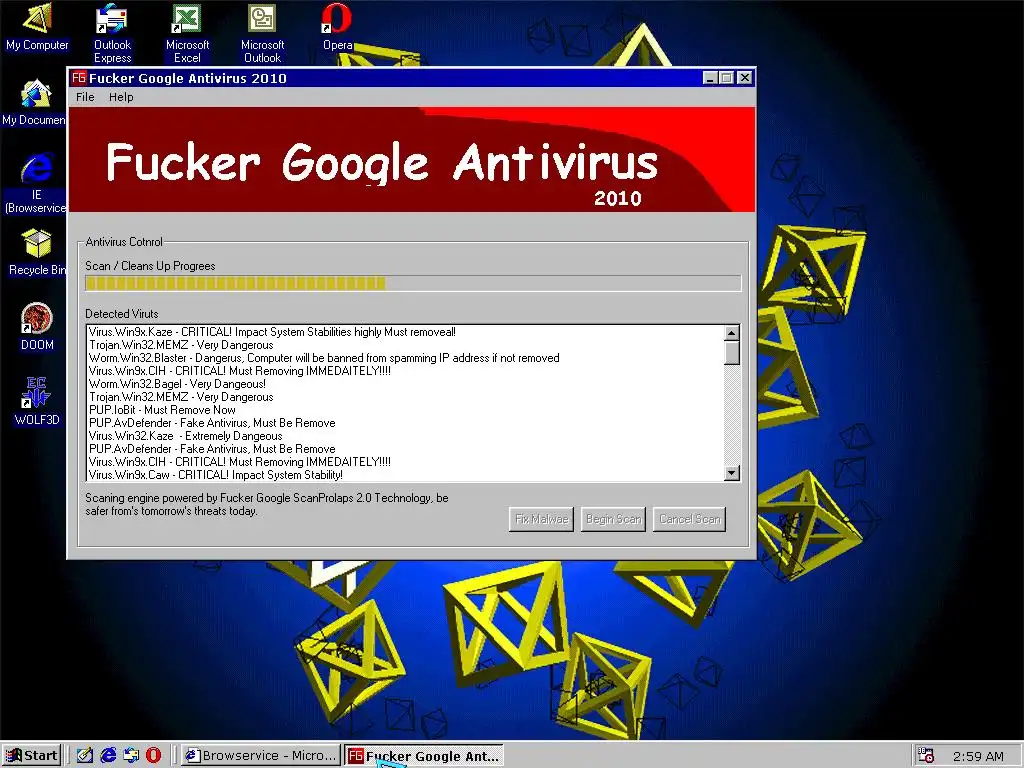Click the 2:59 AM taskbar clock
The height and width of the screenshot is (768, 1024).
point(978,756)
